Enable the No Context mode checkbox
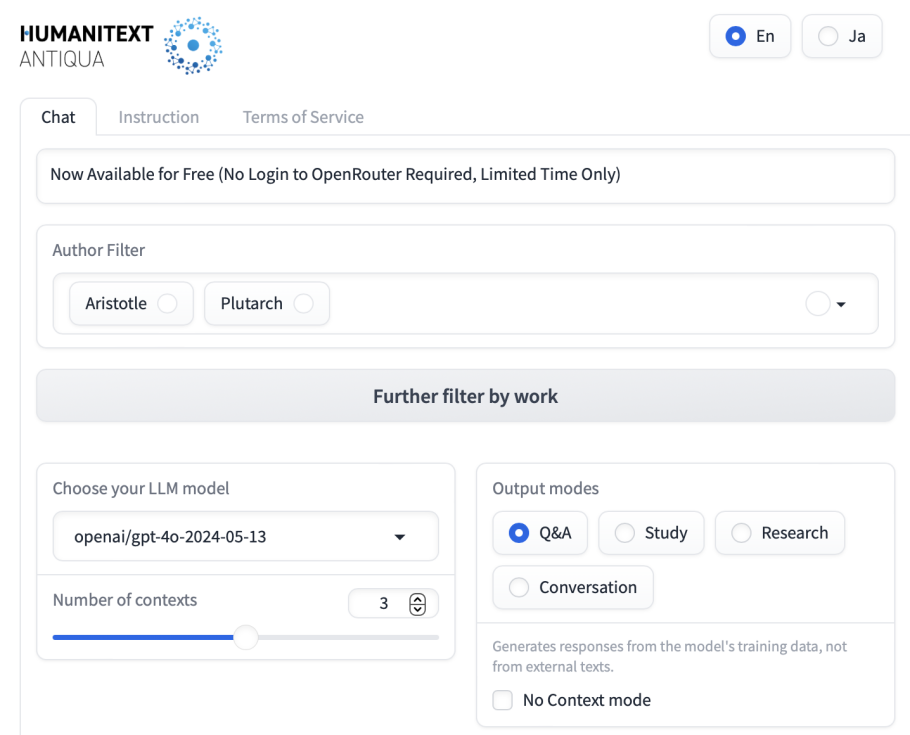 click(x=503, y=700)
